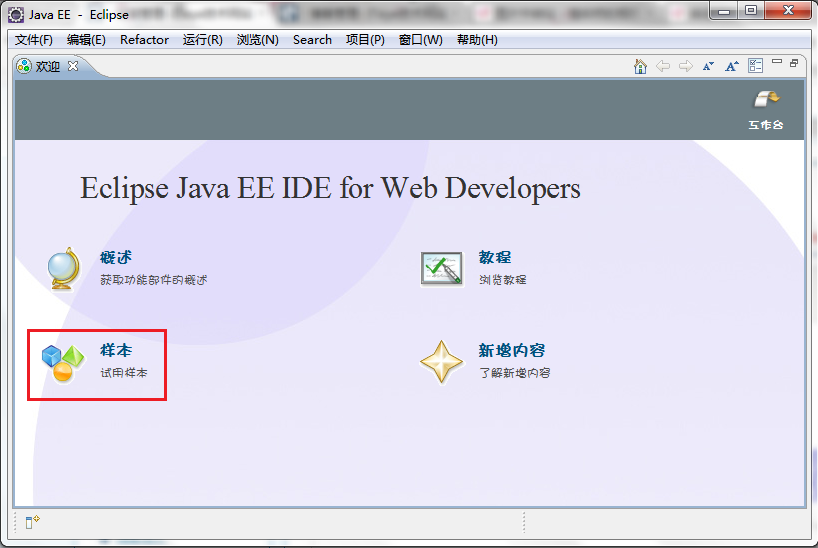The height and width of the screenshot is (548, 818).
Task: Open the 浏览(N) menu
Action: click(258, 40)
